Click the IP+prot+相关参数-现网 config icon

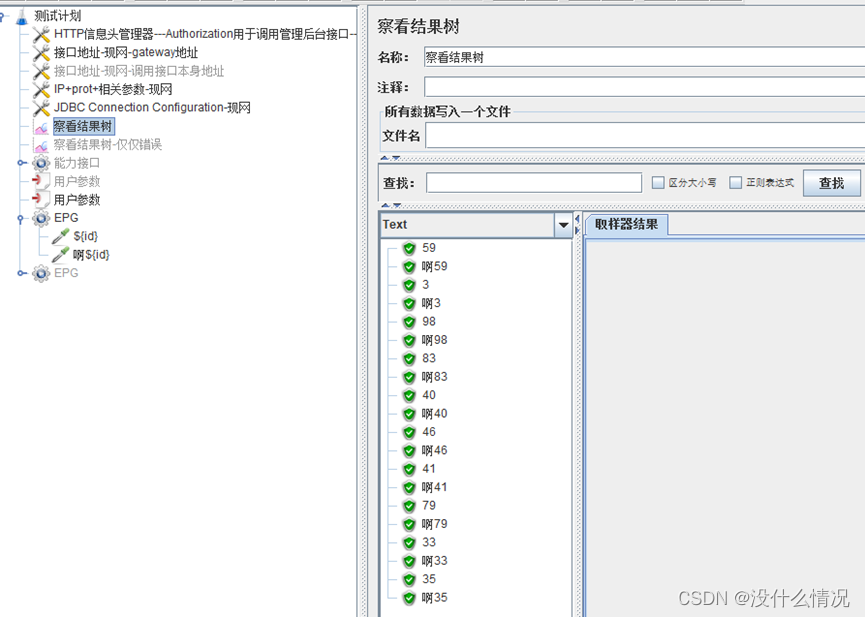[x=40, y=88]
